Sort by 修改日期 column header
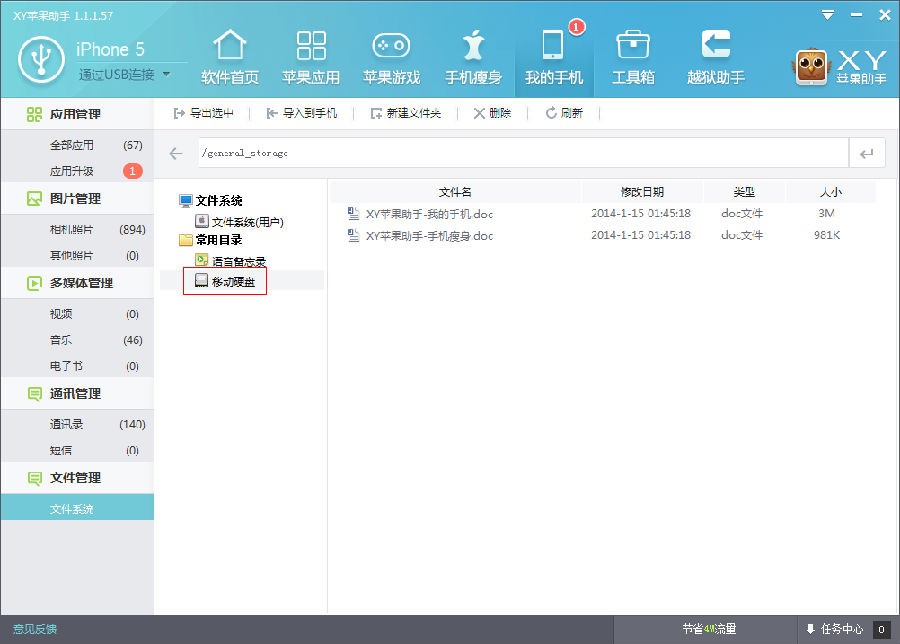900x644 pixels. point(642,192)
